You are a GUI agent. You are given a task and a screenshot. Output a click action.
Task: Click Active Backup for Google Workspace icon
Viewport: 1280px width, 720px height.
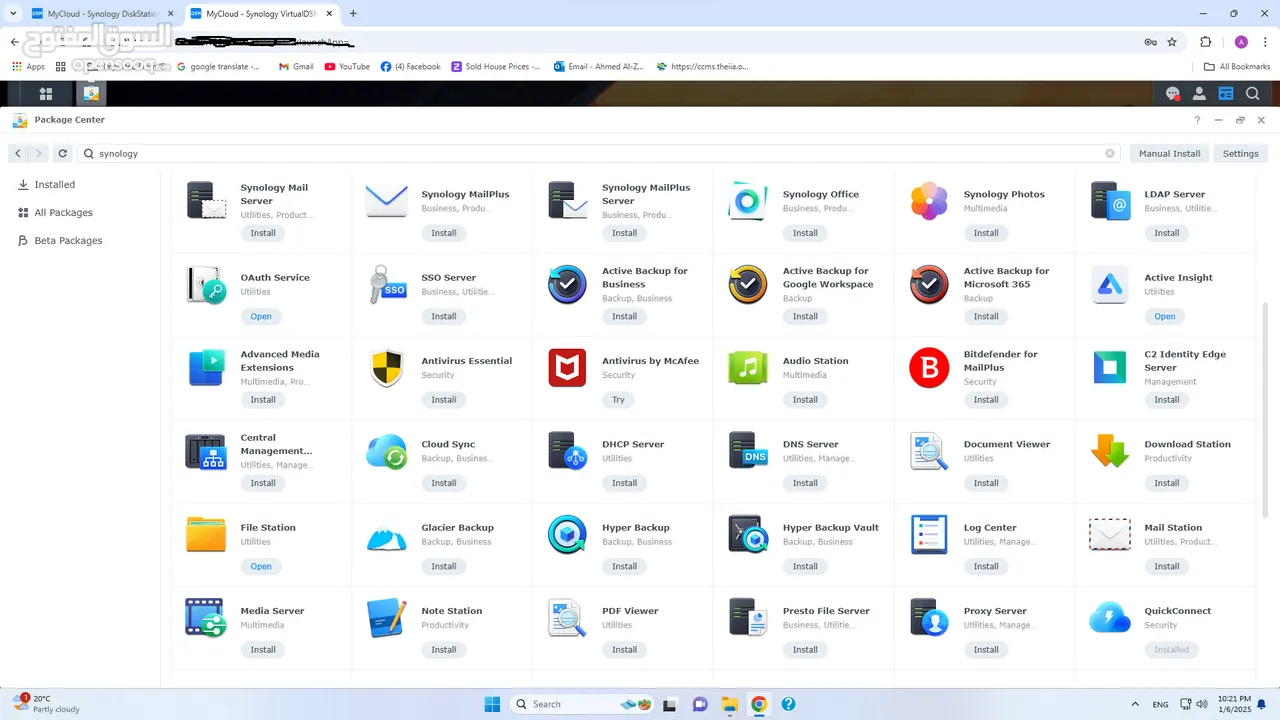748,284
